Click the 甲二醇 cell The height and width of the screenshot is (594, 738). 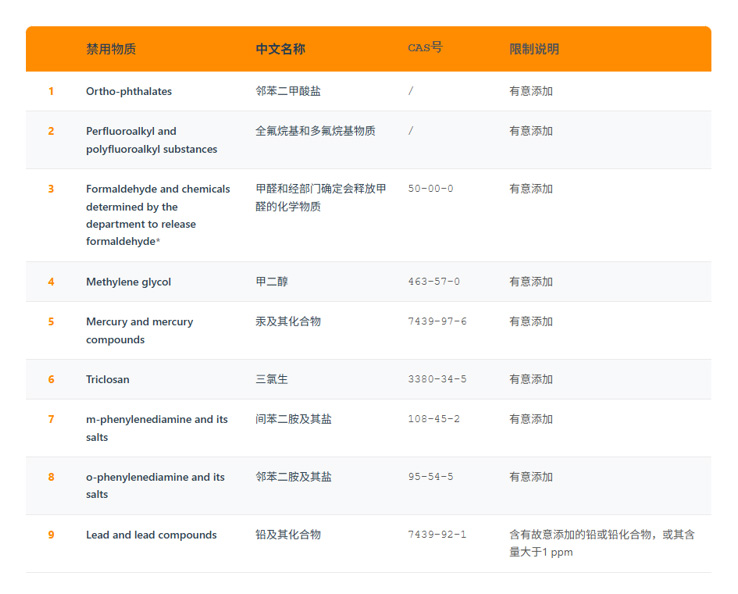272,281
